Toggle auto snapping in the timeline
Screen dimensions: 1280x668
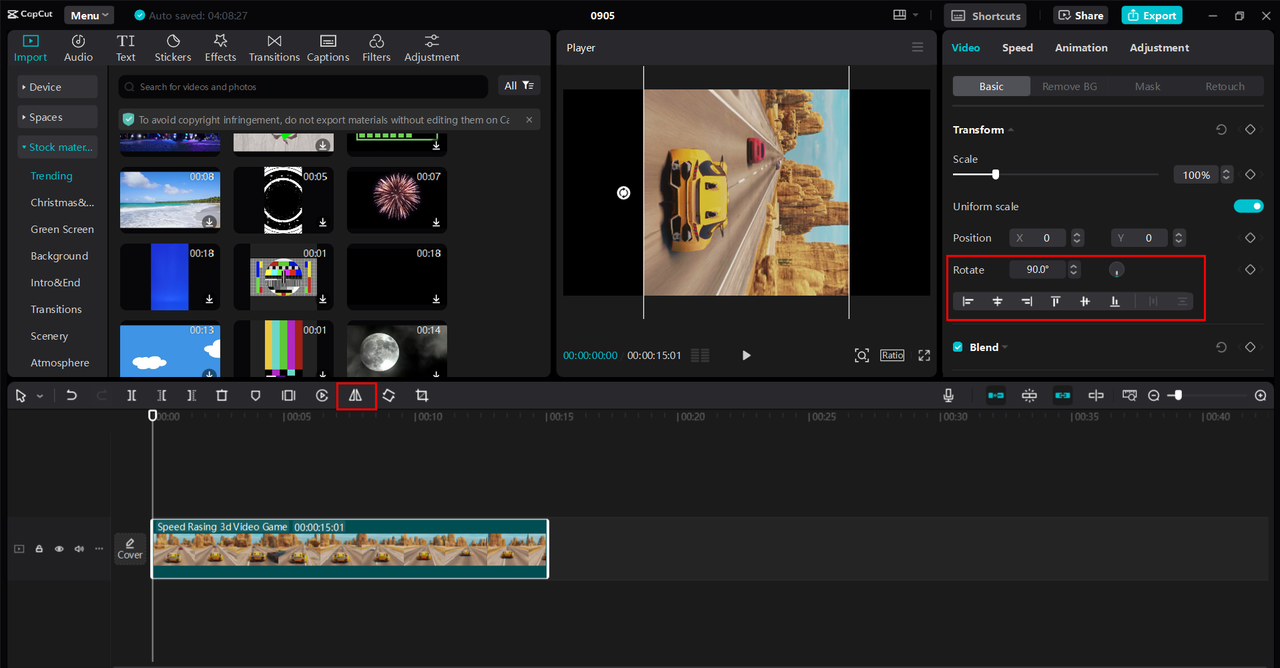[x=1029, y=396]
